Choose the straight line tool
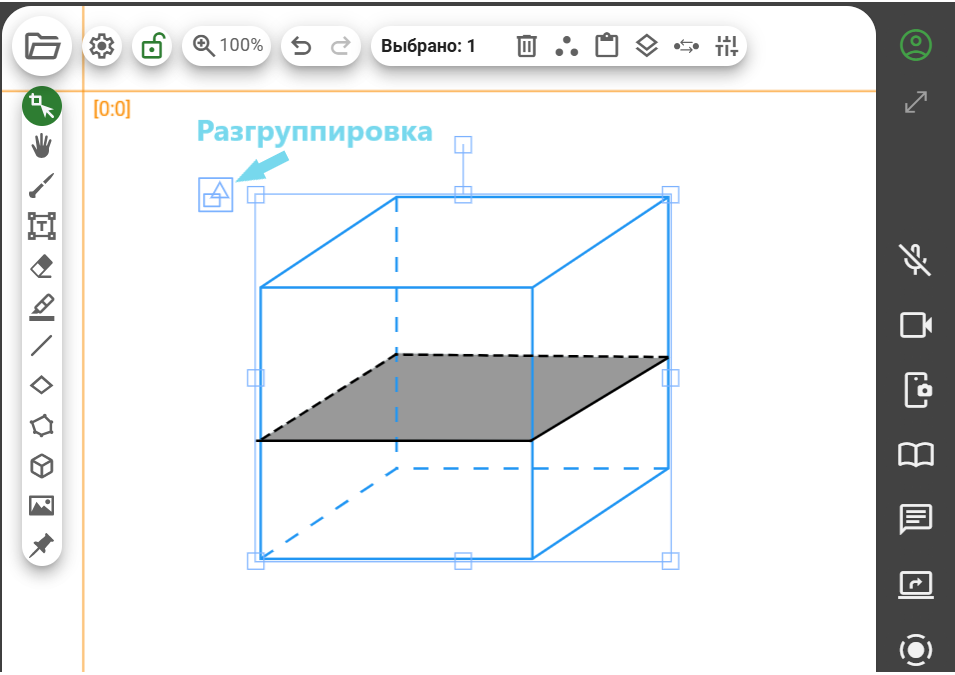 pos(41,346)
